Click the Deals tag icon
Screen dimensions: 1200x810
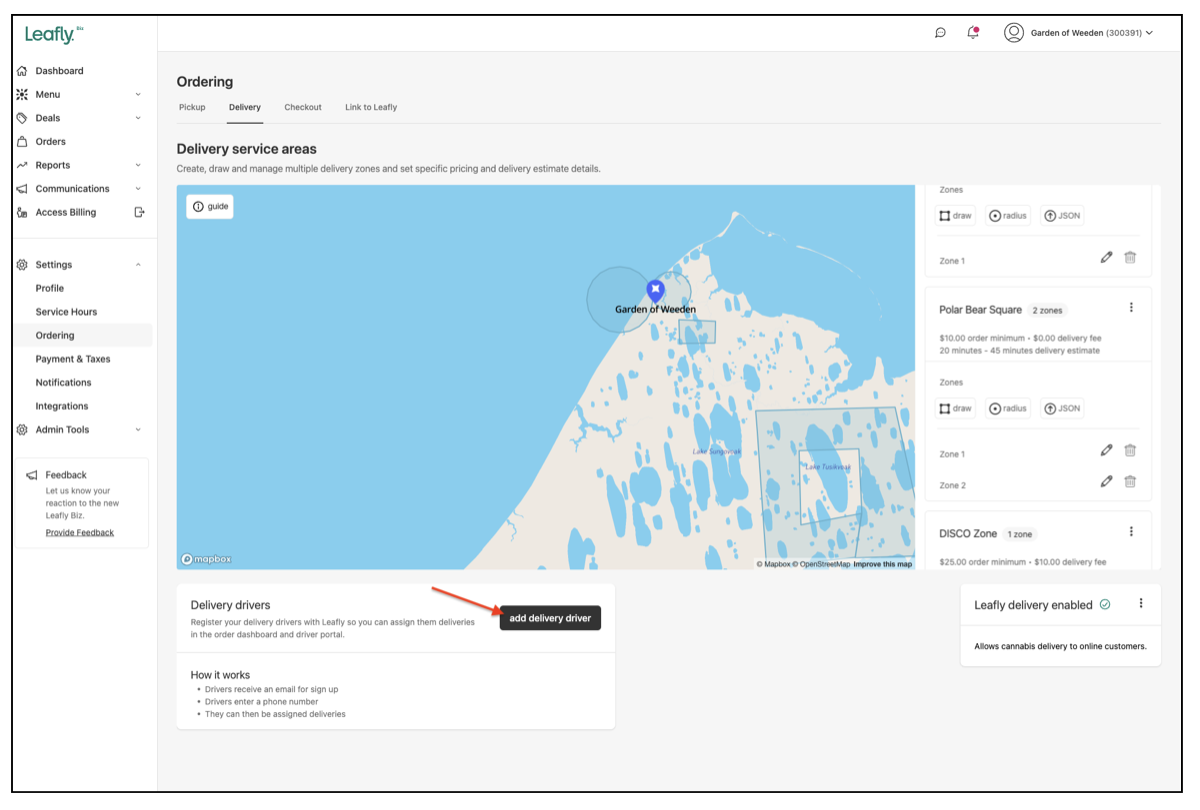22,118
